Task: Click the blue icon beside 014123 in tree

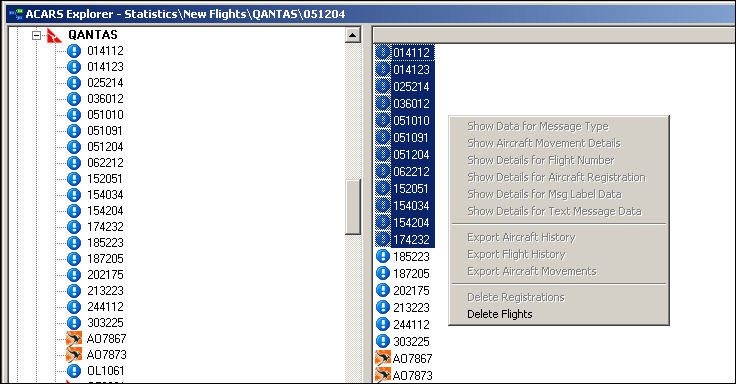Action: pyautogui.click(x=74, y=67)
